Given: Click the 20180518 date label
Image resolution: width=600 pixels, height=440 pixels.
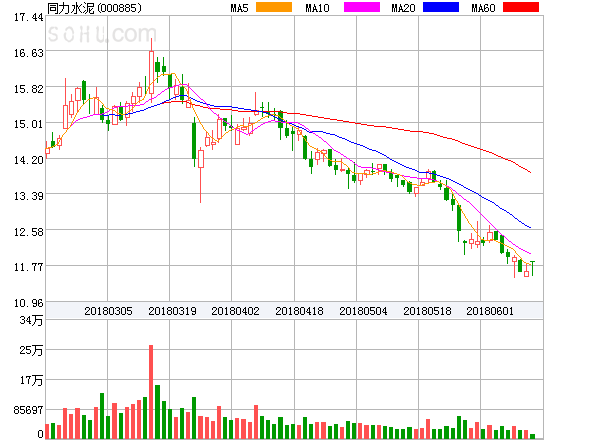Looking at the screenshot, I should tap(427, 311).
